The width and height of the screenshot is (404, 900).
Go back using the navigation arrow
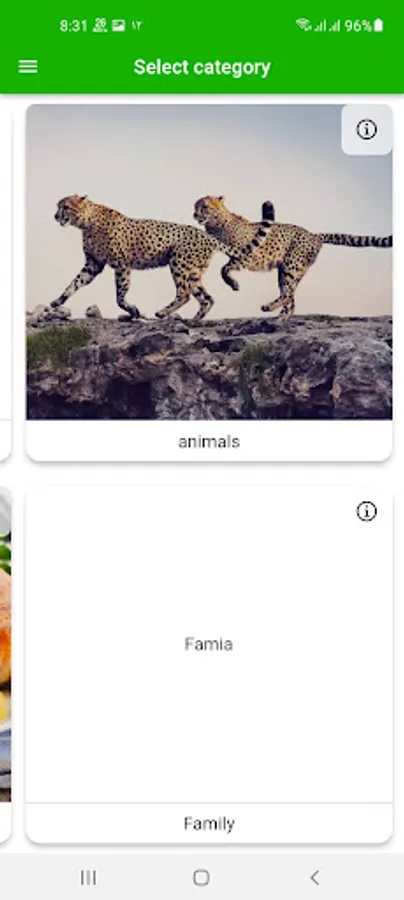314,877
